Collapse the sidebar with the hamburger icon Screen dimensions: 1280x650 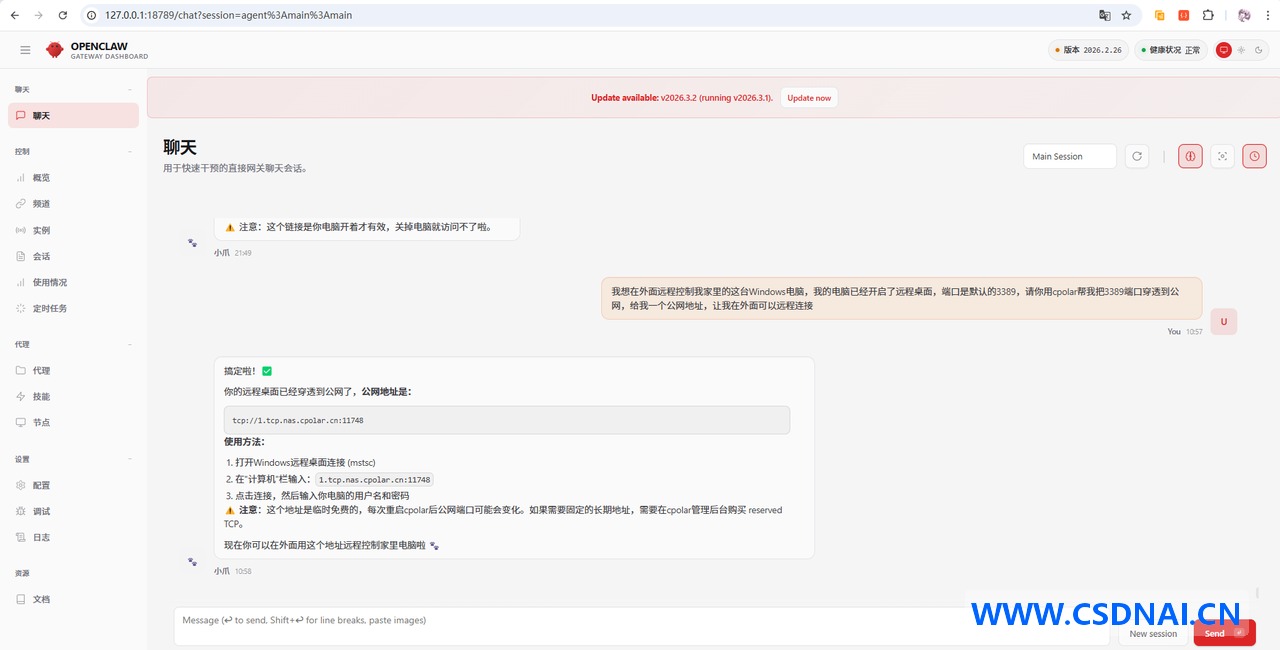tap(25, 50)
